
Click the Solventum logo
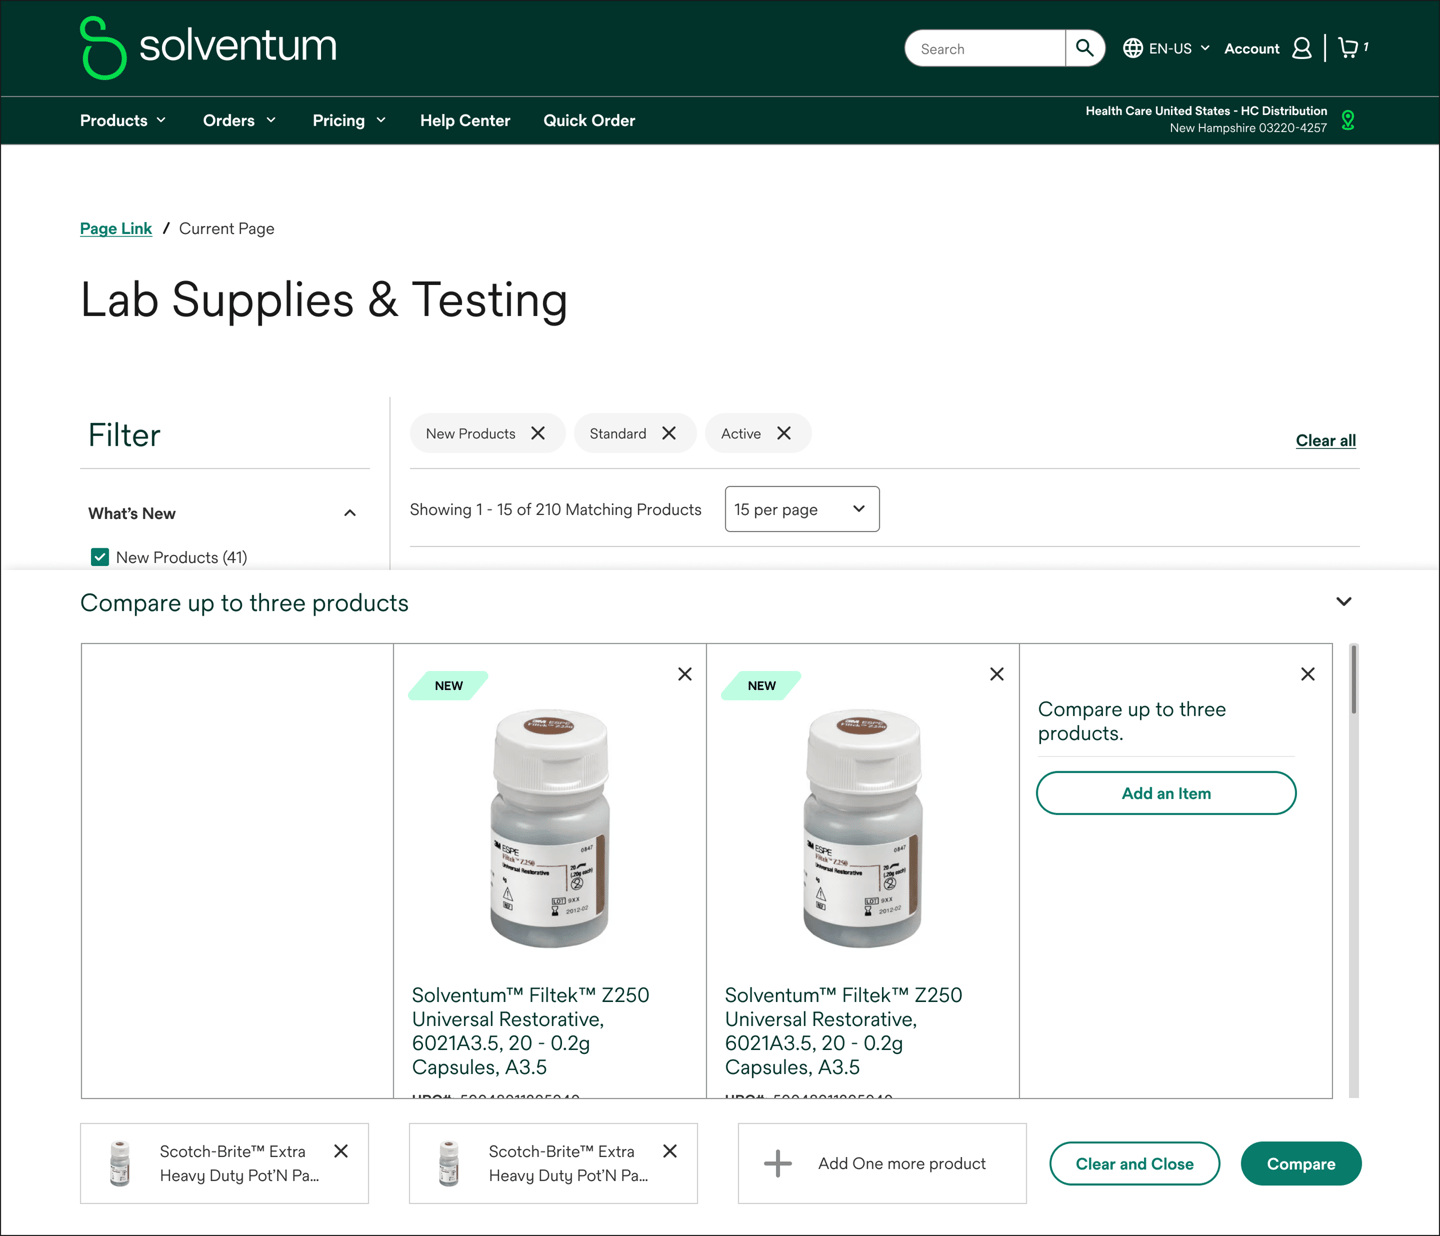pyautogui.click(x=208, y=47)
